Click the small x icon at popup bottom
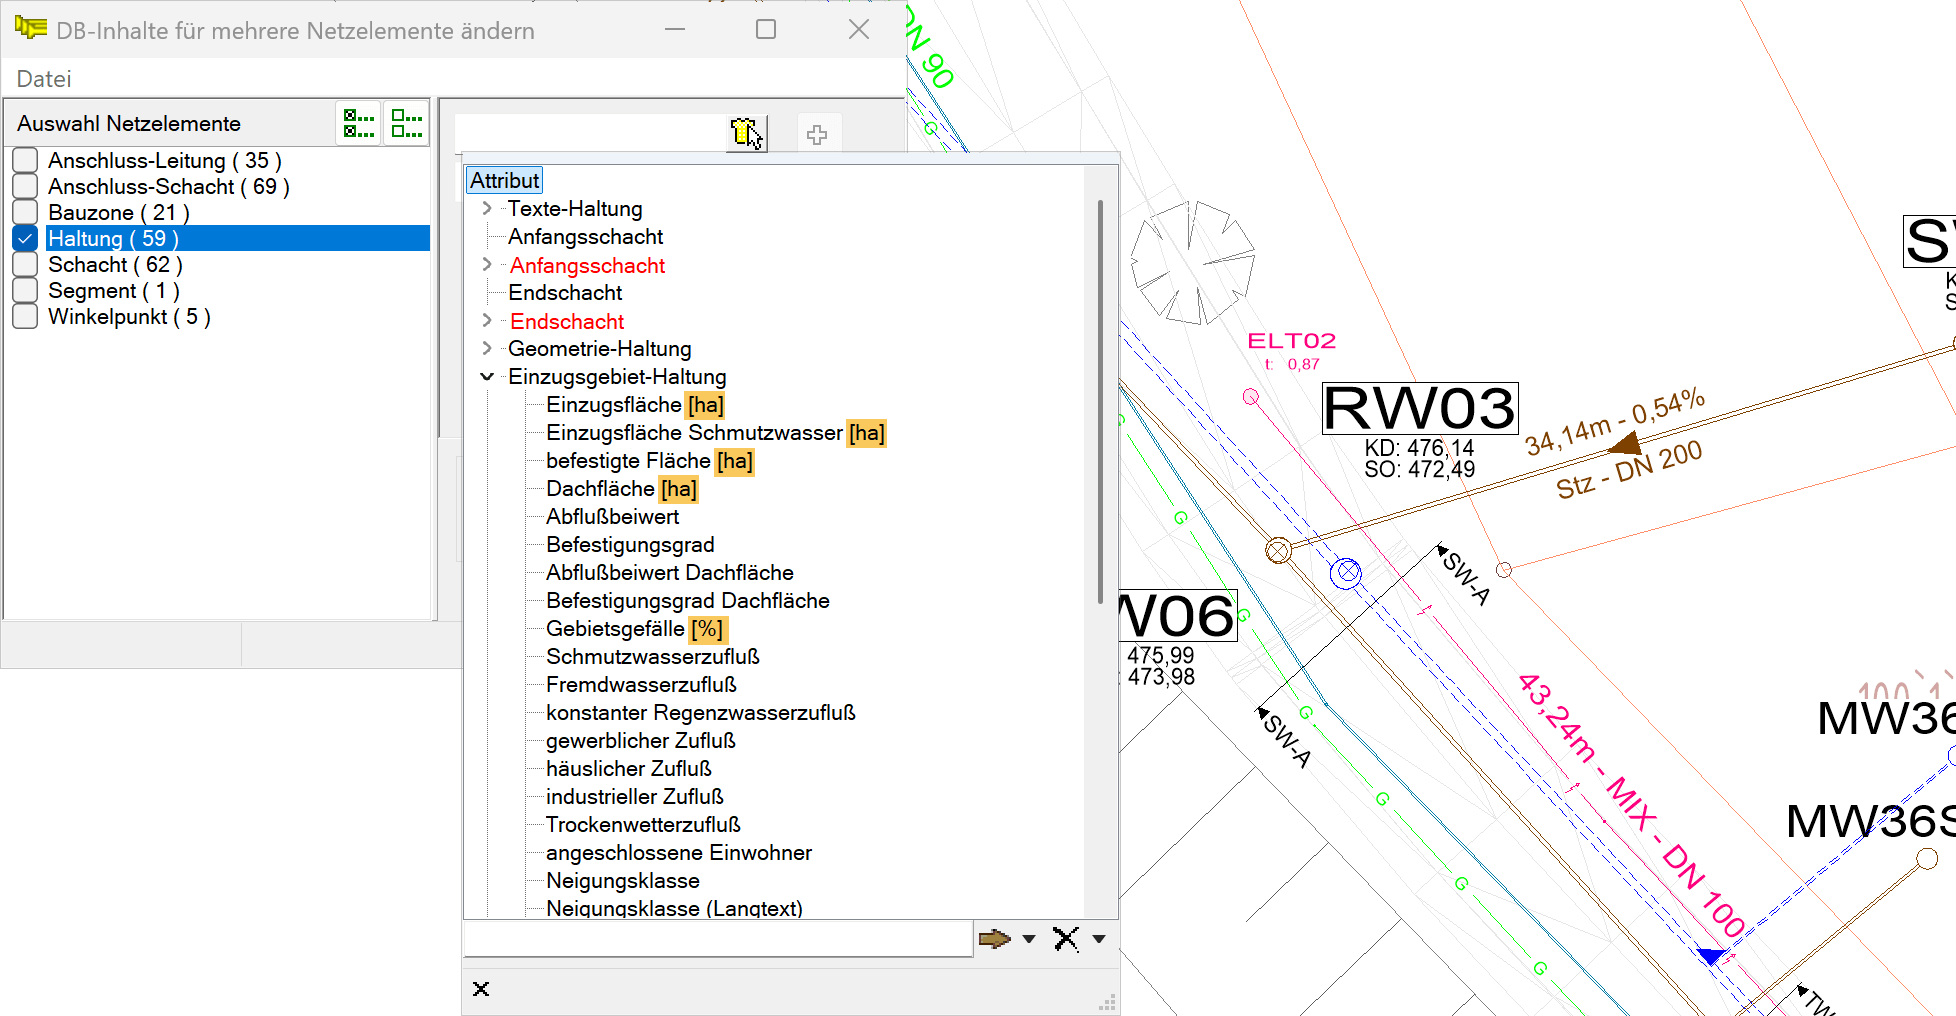1956x1016 pixels. tap(481, 989)
